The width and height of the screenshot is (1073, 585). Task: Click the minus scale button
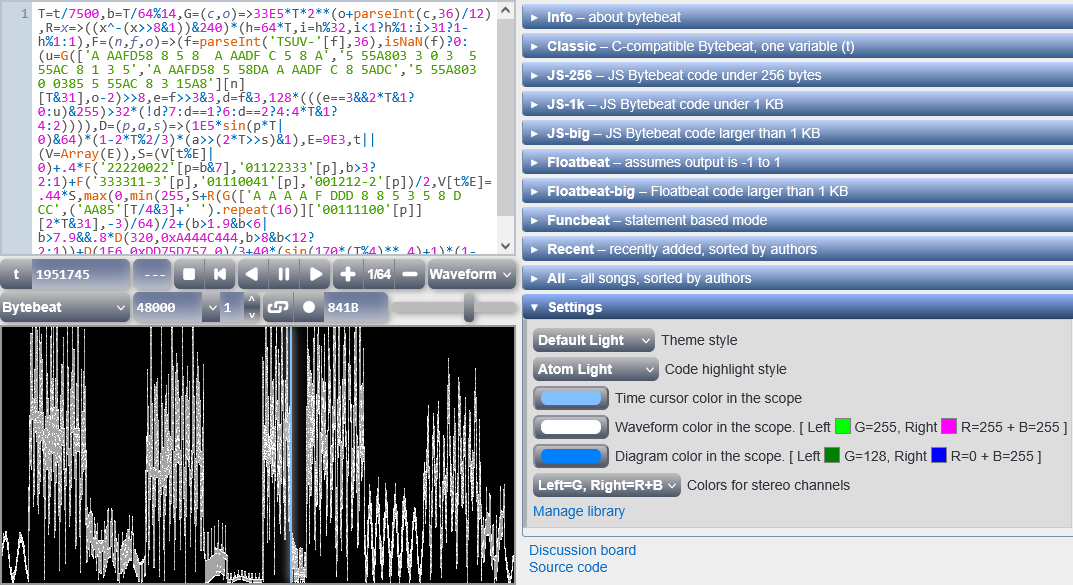(410, 274)
